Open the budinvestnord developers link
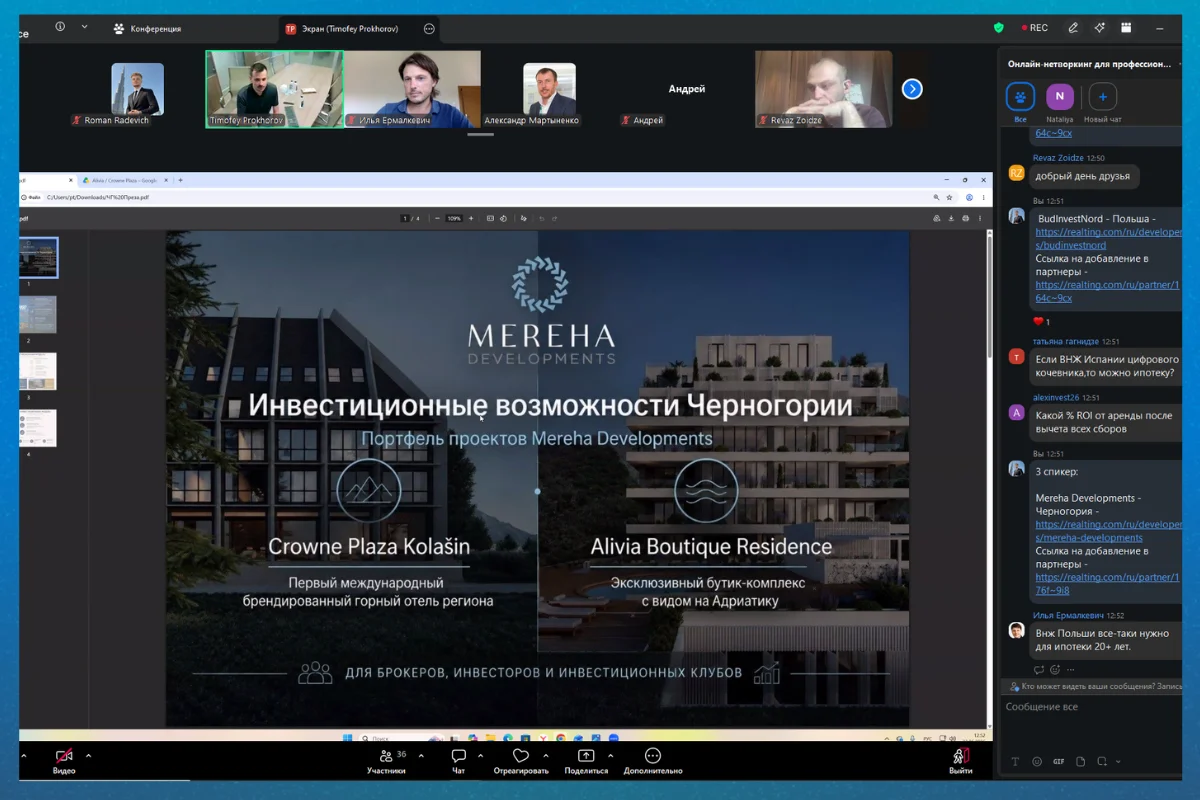Screen dimensions: 1200x800 1108,238
